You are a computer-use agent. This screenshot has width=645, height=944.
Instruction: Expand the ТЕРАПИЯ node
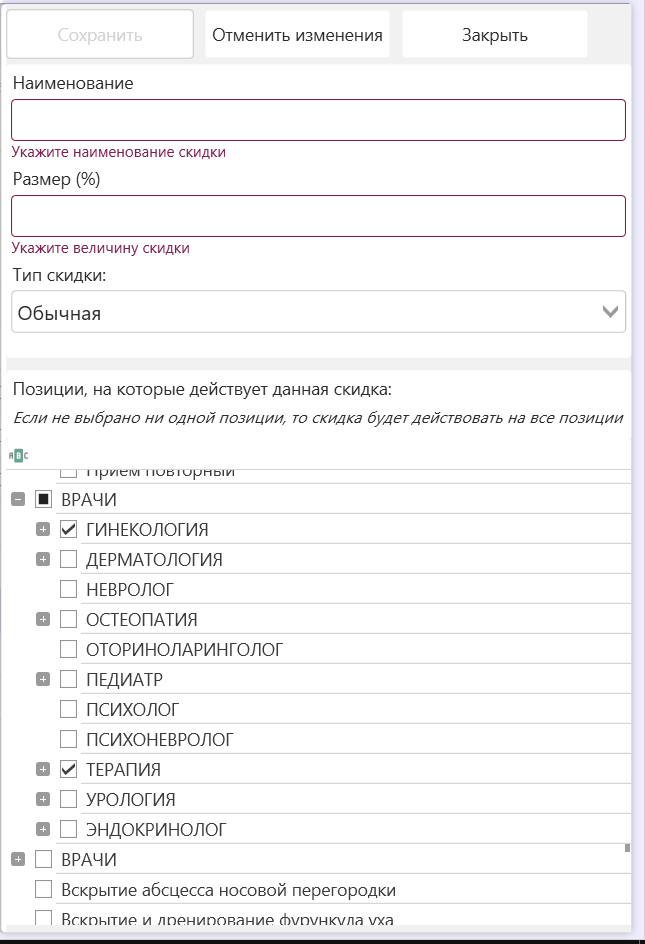point(43,769)
